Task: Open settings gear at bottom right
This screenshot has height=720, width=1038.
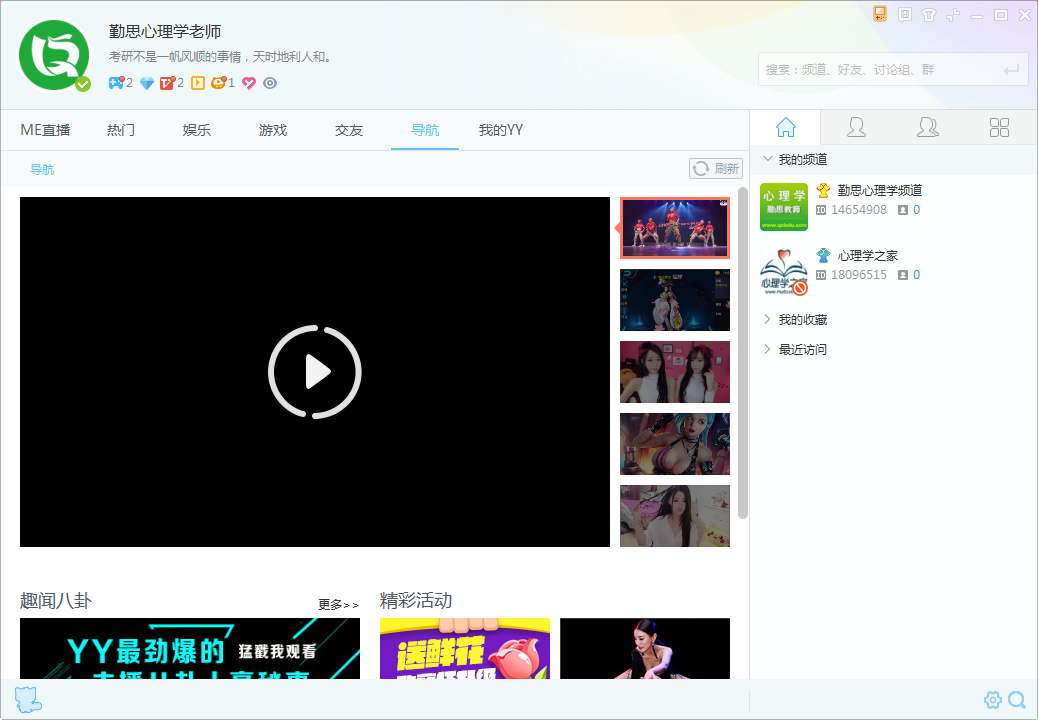Action: [x=993, y=699]
